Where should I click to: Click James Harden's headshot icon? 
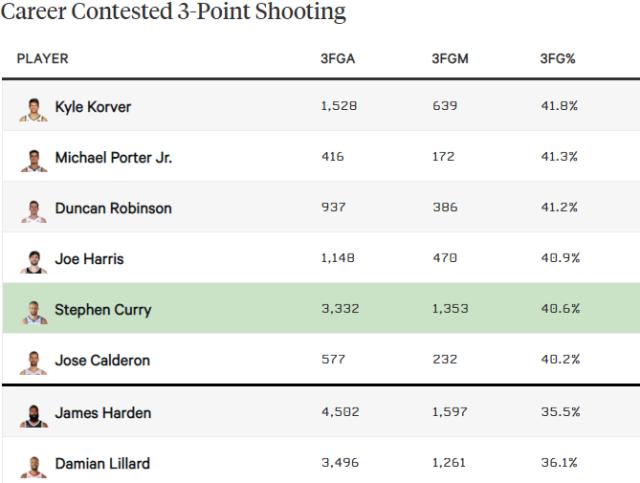point(33,414)
